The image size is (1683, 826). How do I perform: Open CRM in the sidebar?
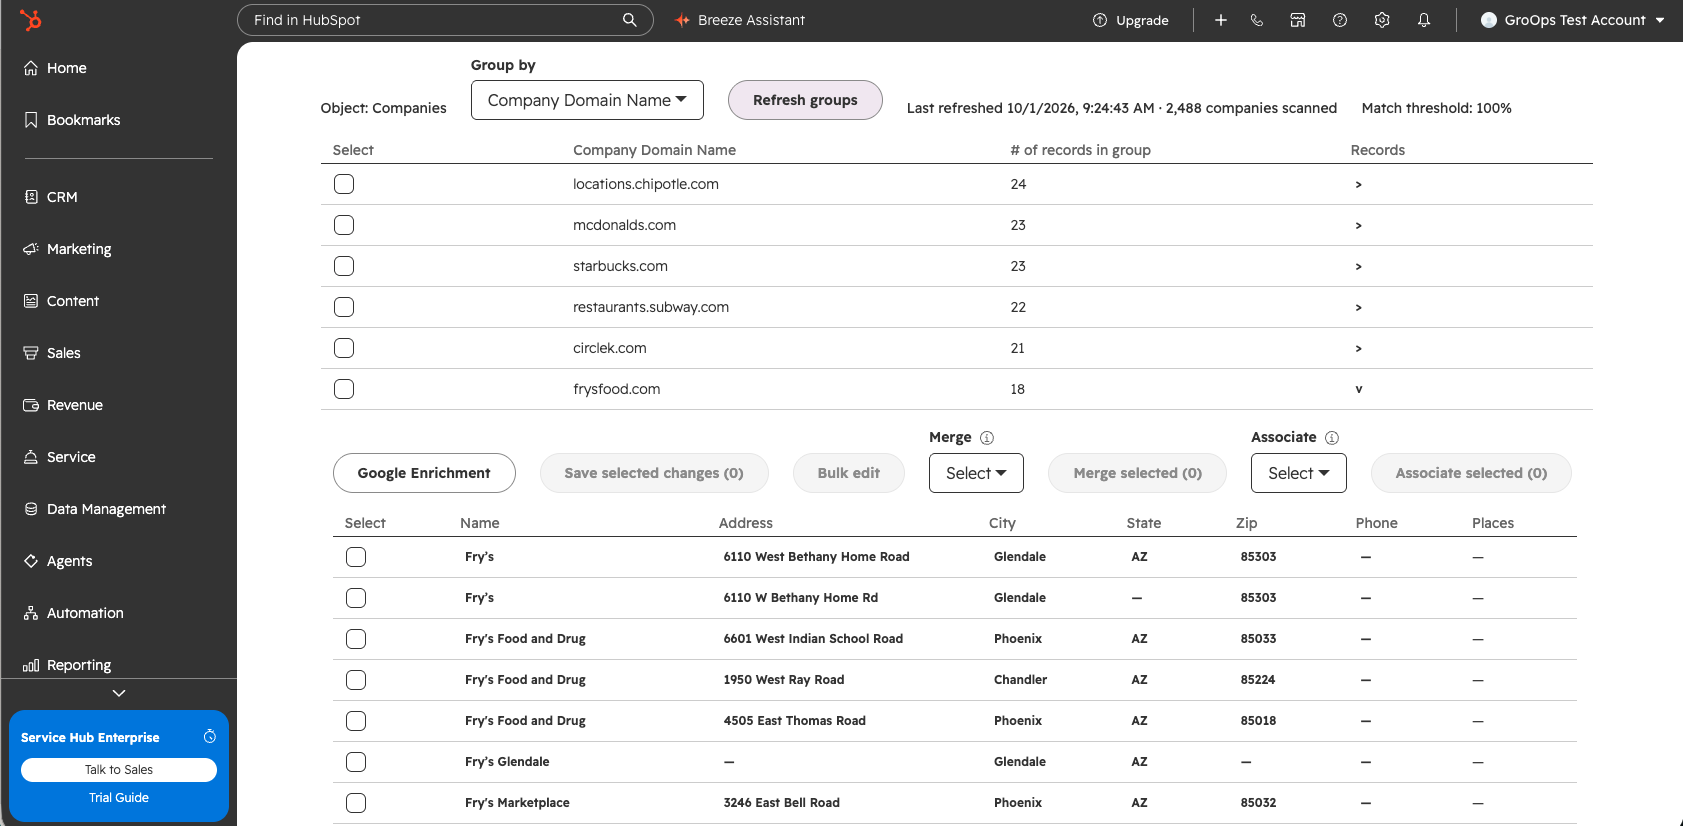click(50, 197)
